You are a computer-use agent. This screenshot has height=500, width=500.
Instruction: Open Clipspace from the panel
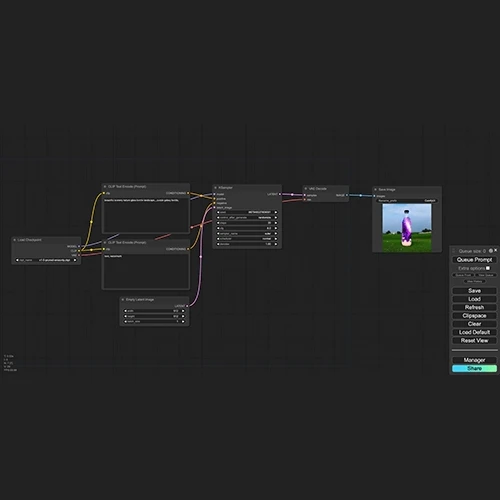point(474,316)
